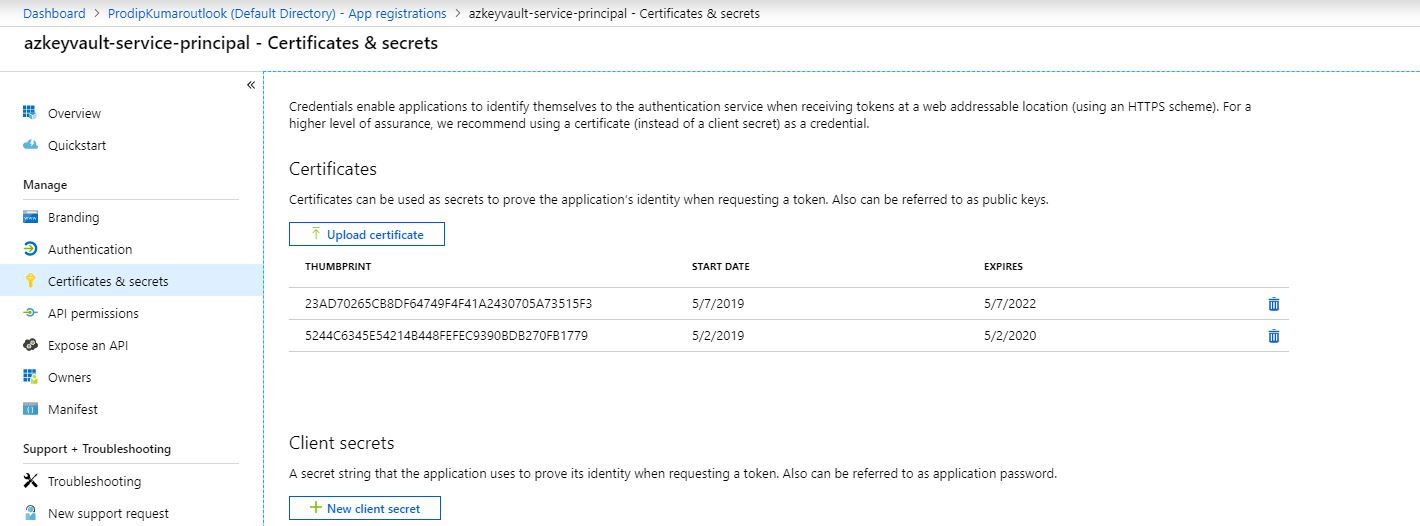Viewport: 1420px width, 526px height.
Task: Delete certificate expiring 5/7/2022
Action: point(1273,304)
